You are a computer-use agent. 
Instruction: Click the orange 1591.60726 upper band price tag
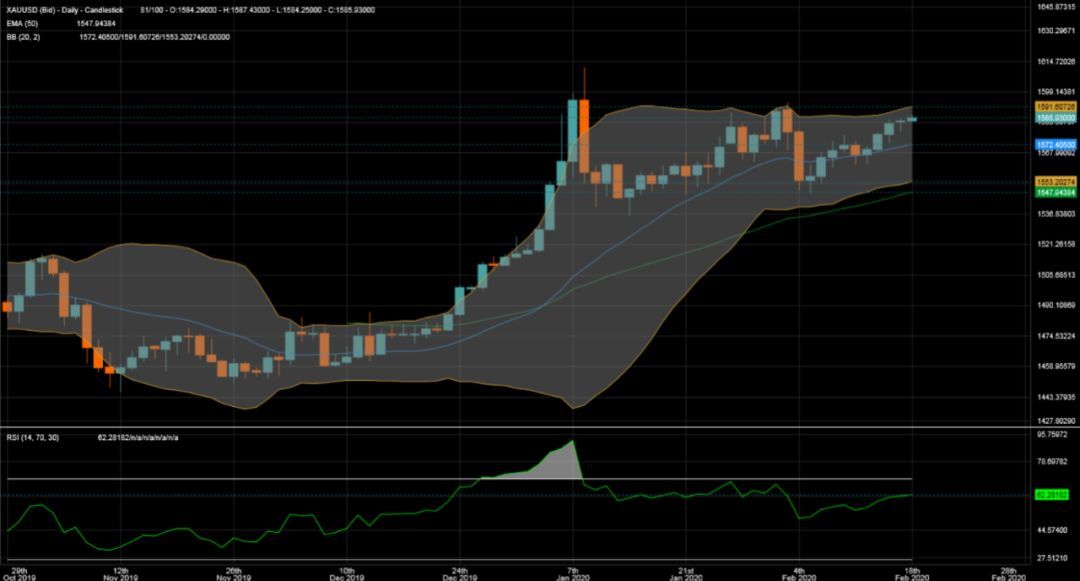[1056, 107]
